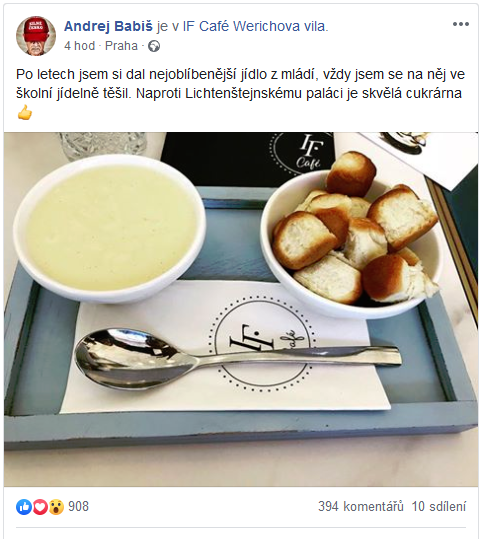Open the IF Café Werichova vila location link
Viewport: 485px width, 539px height.
point(254,26)
